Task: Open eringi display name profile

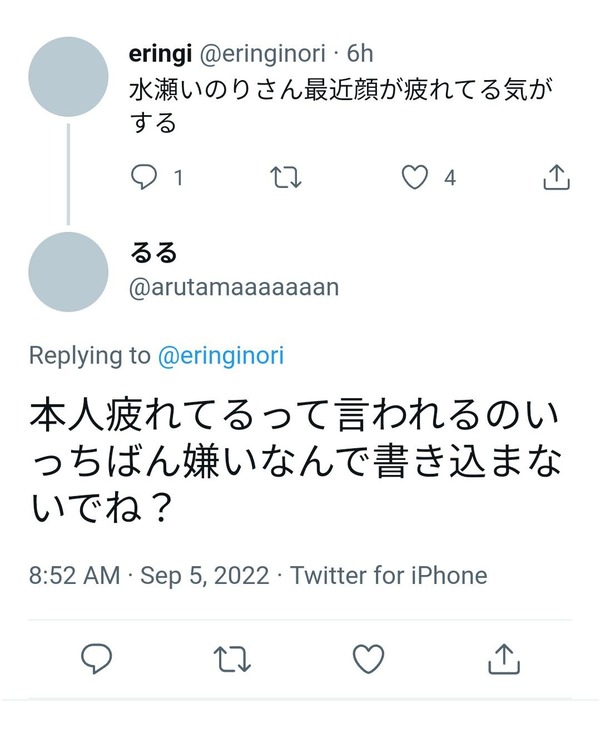Action: [160, 54]
